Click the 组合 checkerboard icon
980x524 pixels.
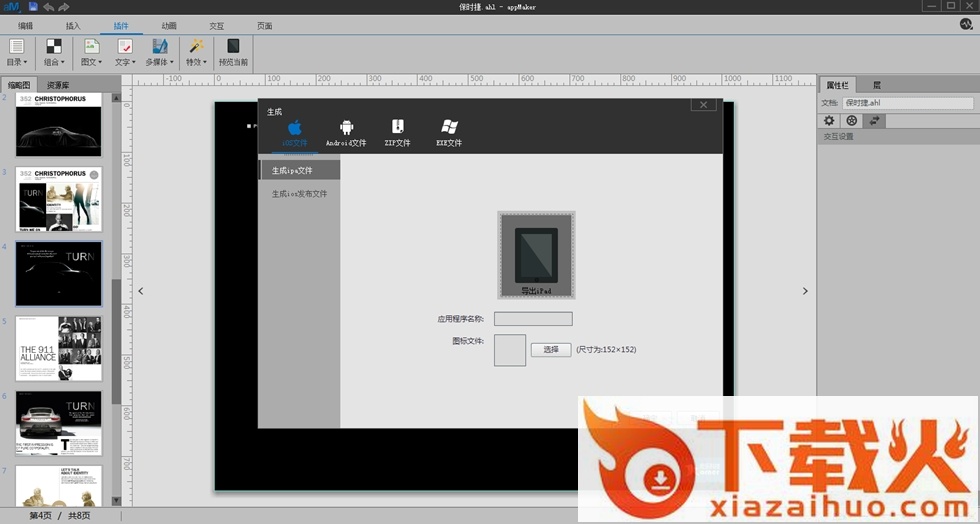tap(54, 46)
